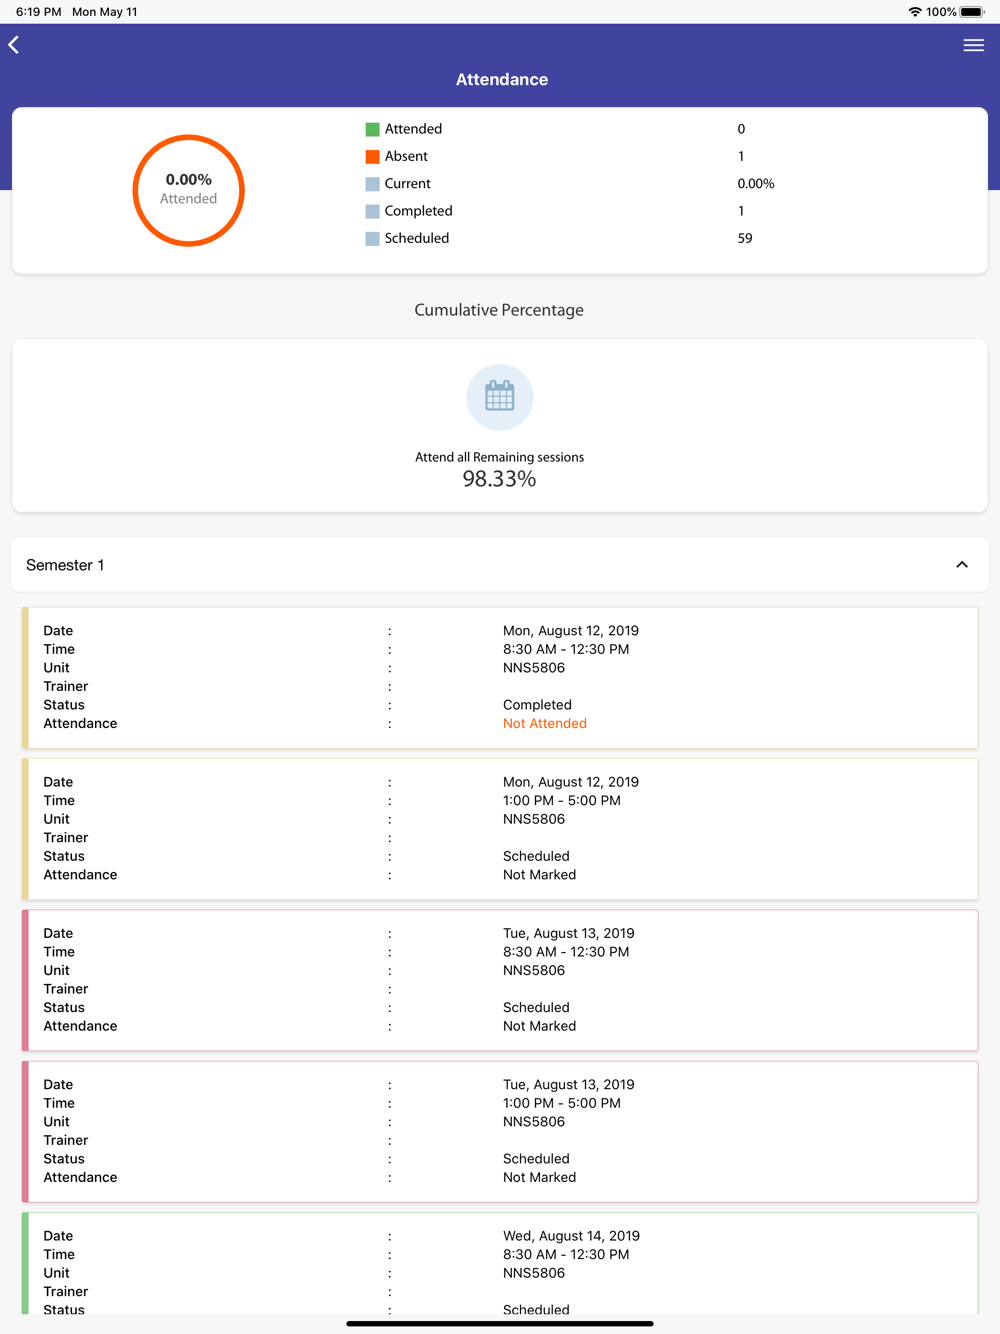Open the hamburger menu icon
The image size is (1000, 1334).
(973, 45)
